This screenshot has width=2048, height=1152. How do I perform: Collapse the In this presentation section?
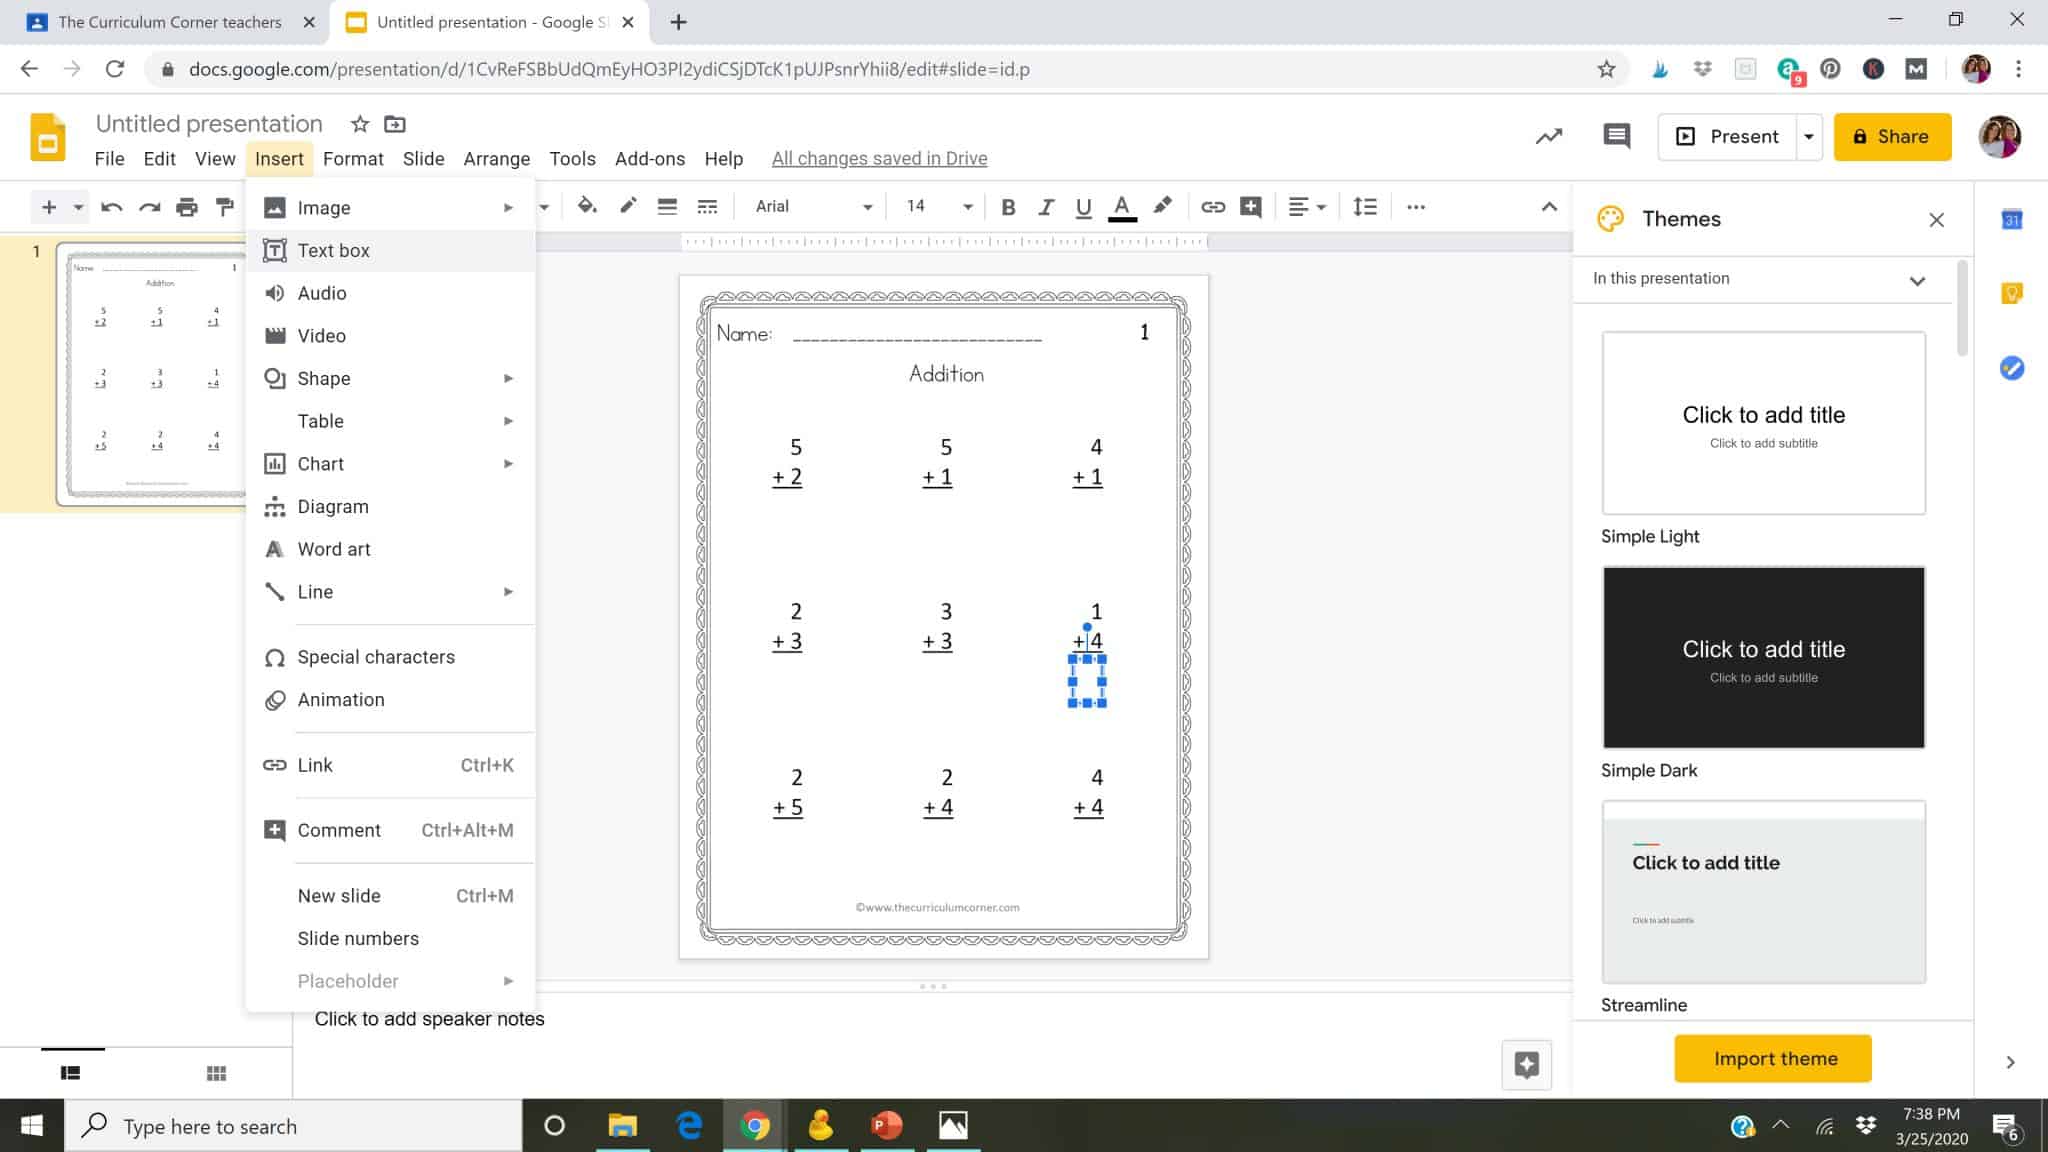click(1917, 281)
